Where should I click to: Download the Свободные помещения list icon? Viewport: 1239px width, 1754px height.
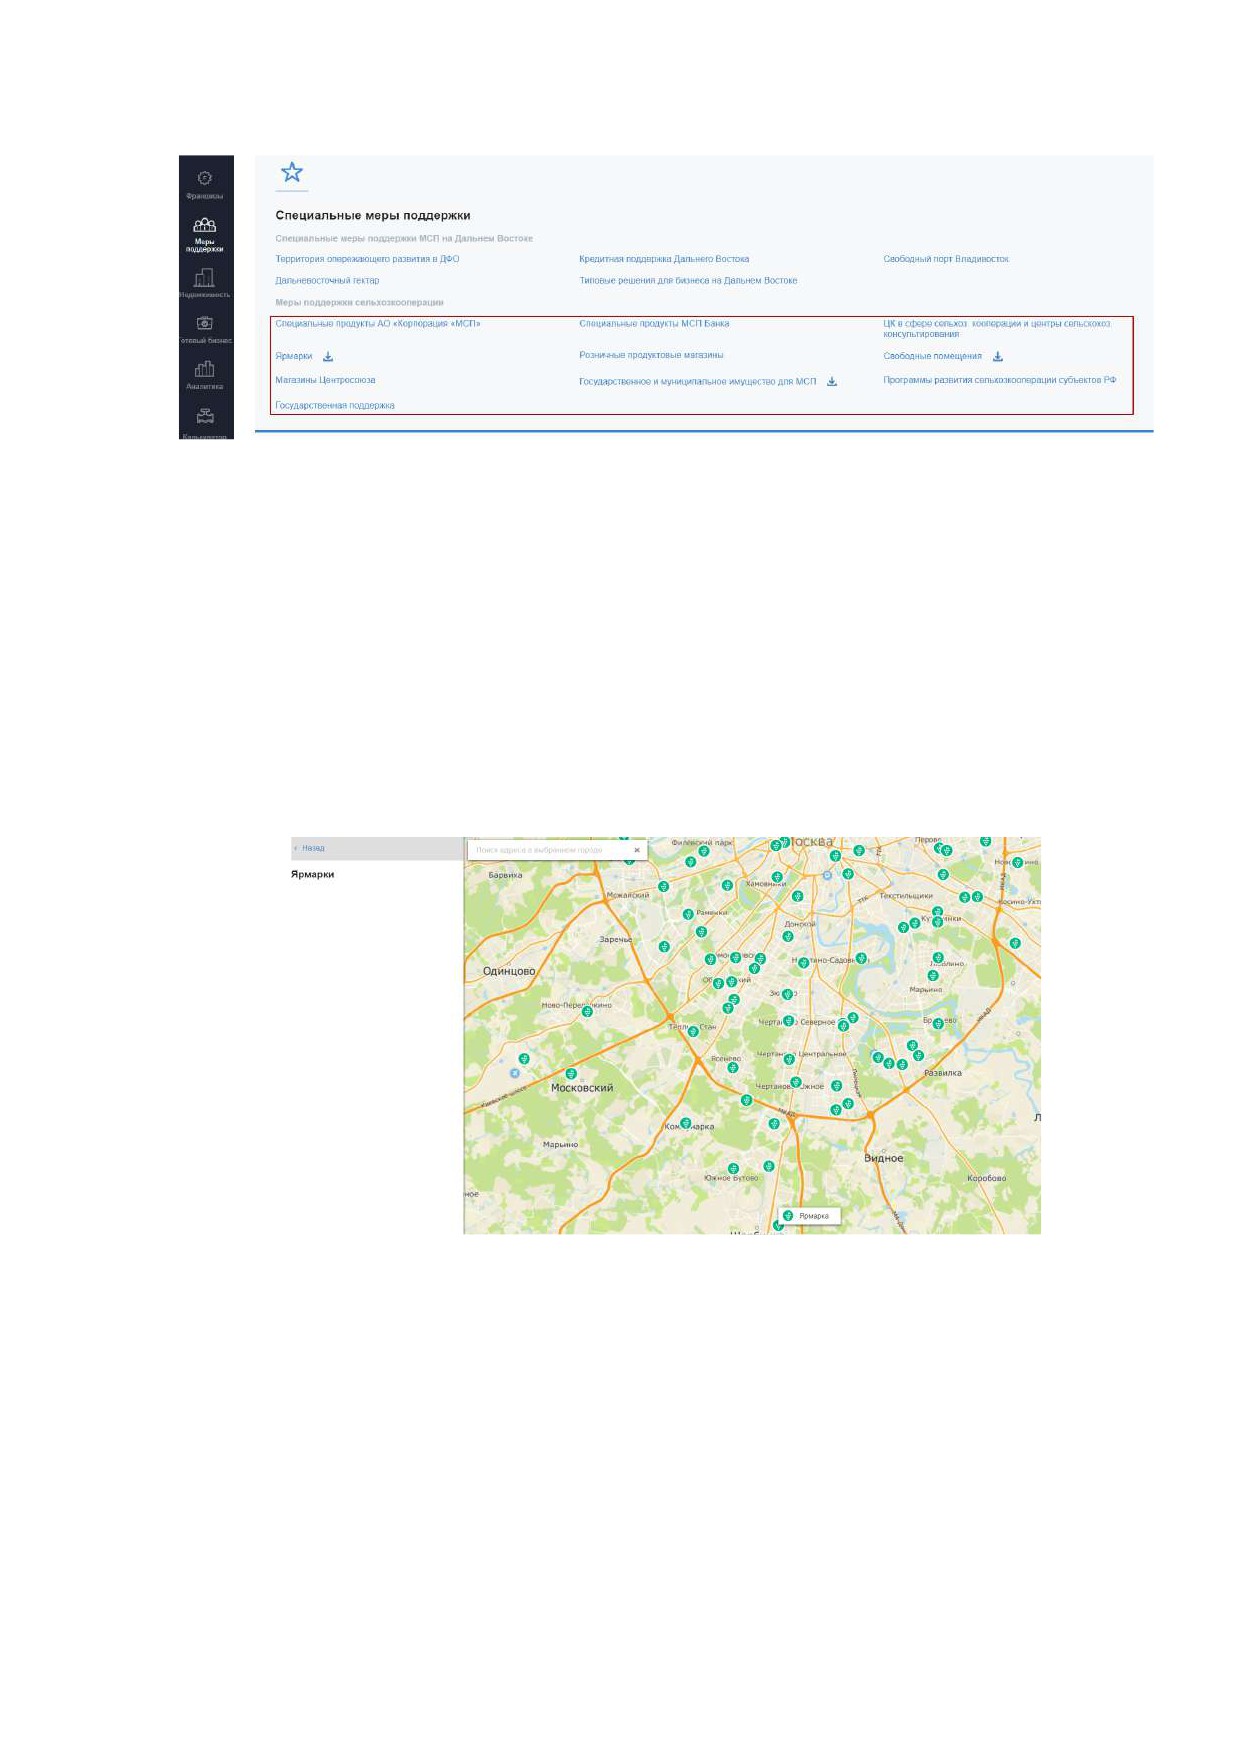click(997, 356)
